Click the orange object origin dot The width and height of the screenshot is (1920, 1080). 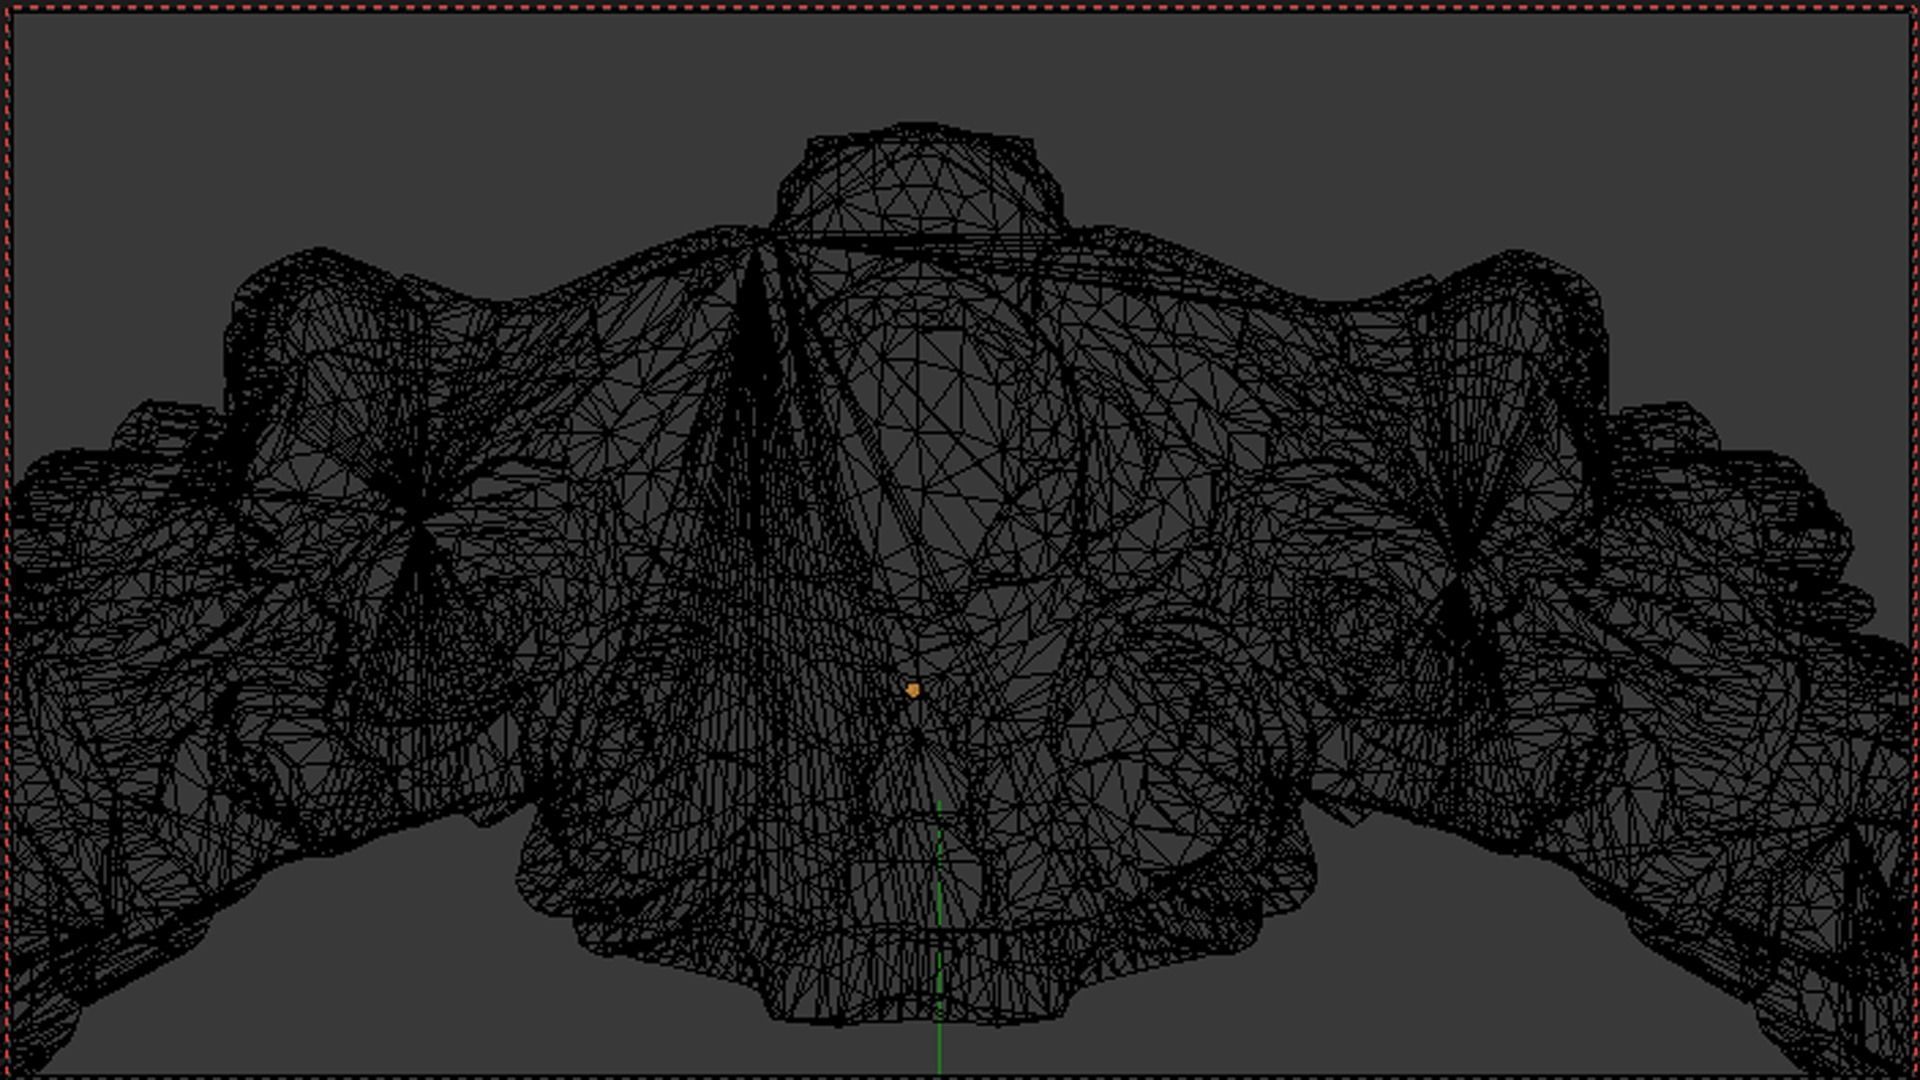tap(912, 690)
